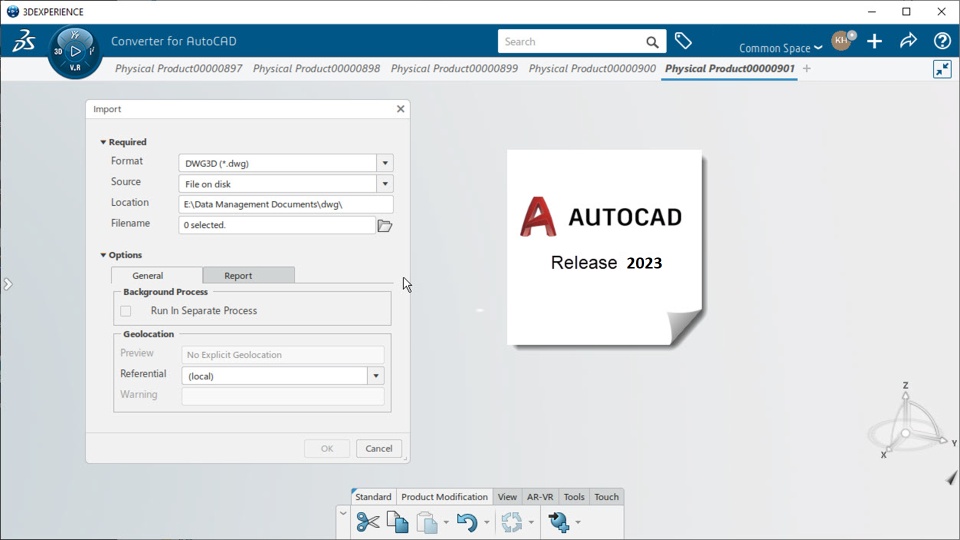
Task: Click the Filename field
Action: click(x=277, y=225)
